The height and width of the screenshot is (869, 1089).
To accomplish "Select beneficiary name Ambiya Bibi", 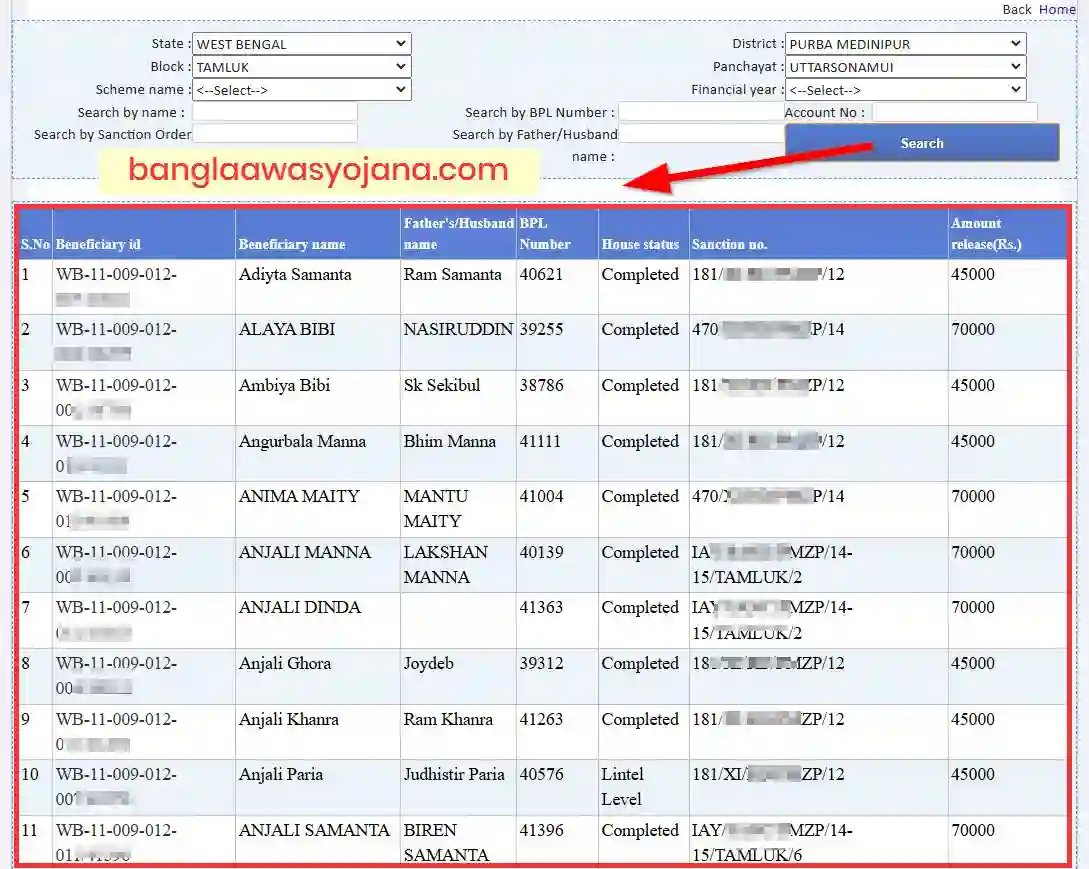I will point(284,386).
